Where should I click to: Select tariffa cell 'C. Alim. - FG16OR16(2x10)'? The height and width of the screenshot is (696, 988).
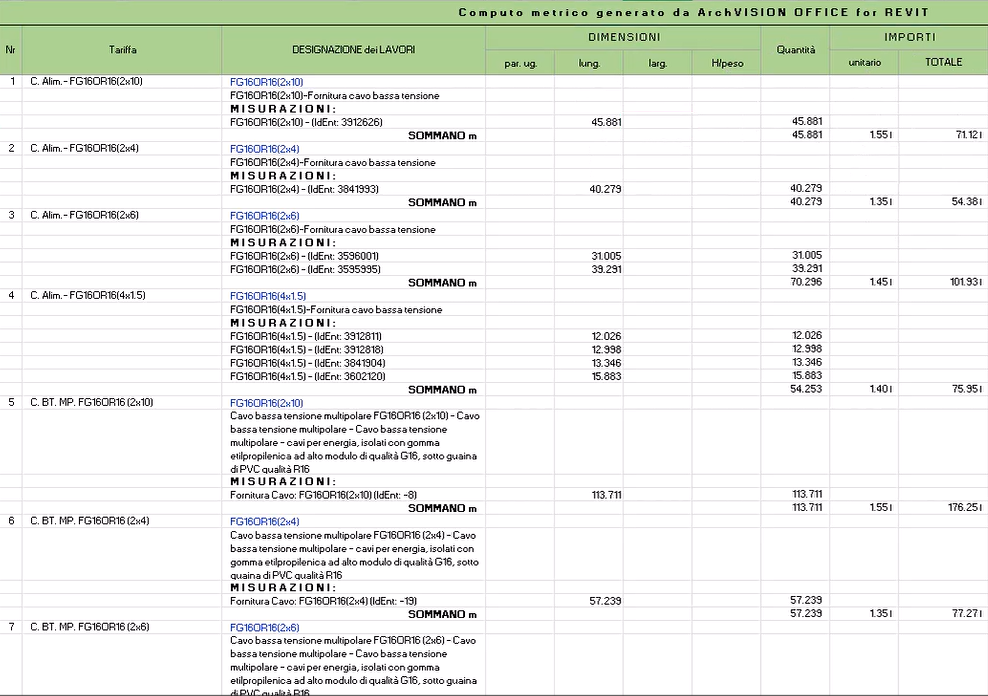pos(86,81)
